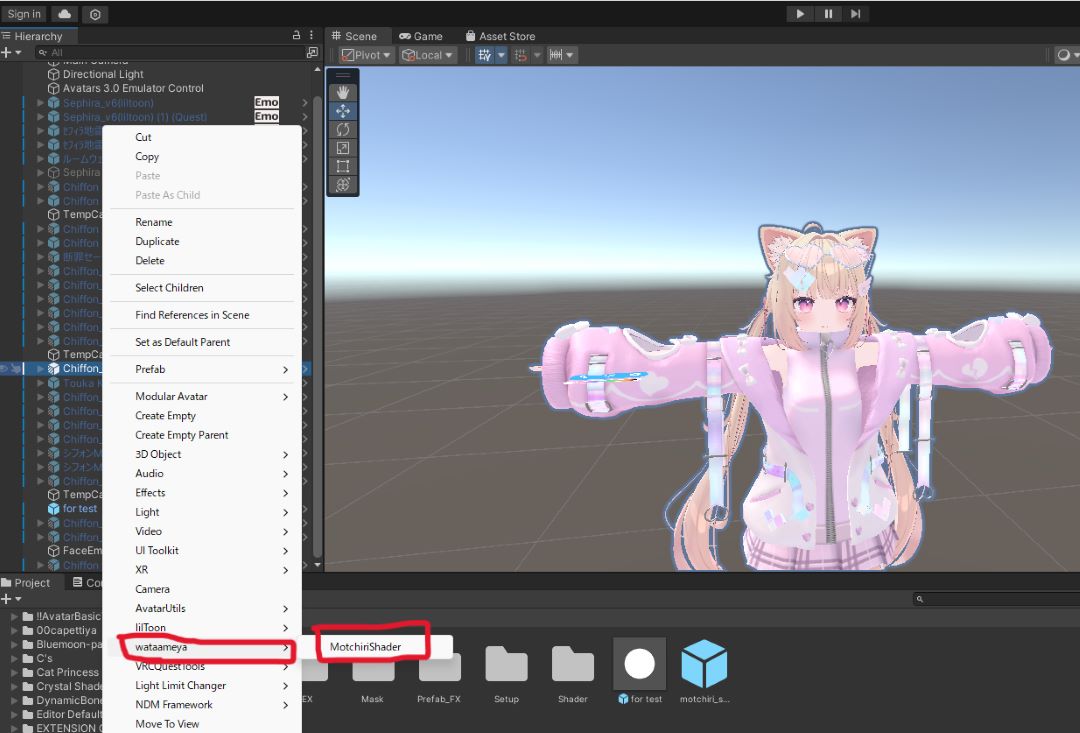
Task: Open the Modular Avatar submenu
Action: pos(202,396)
